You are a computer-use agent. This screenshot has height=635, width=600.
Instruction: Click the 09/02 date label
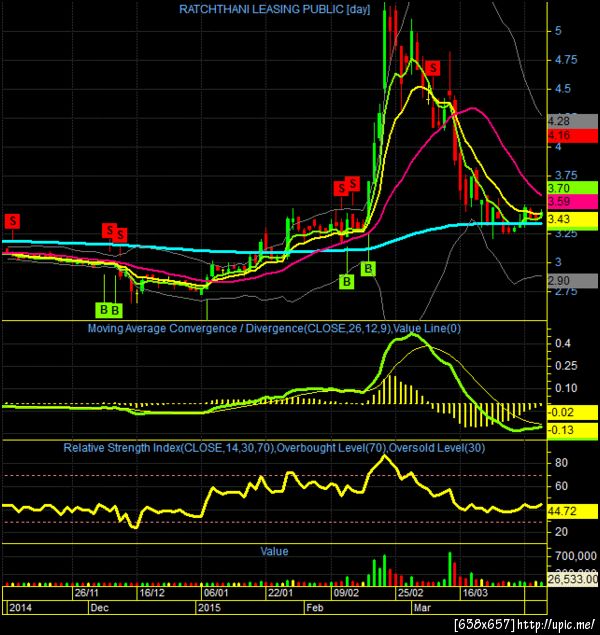click(346, 593)
